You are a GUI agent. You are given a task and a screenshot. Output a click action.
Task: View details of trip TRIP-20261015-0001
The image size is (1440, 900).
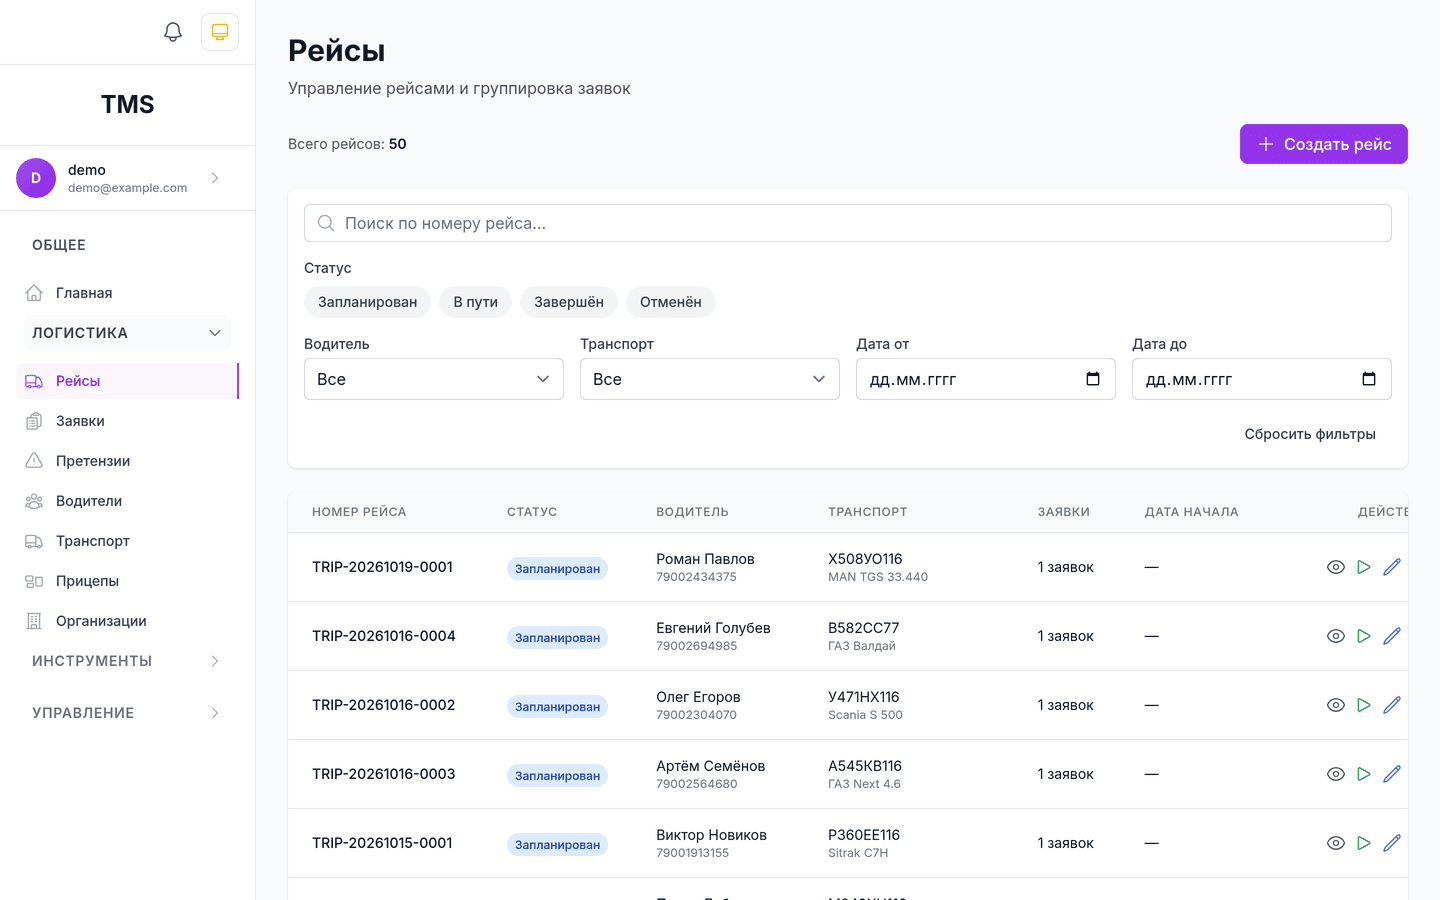pyautogui.click(x=1336, y=843)
